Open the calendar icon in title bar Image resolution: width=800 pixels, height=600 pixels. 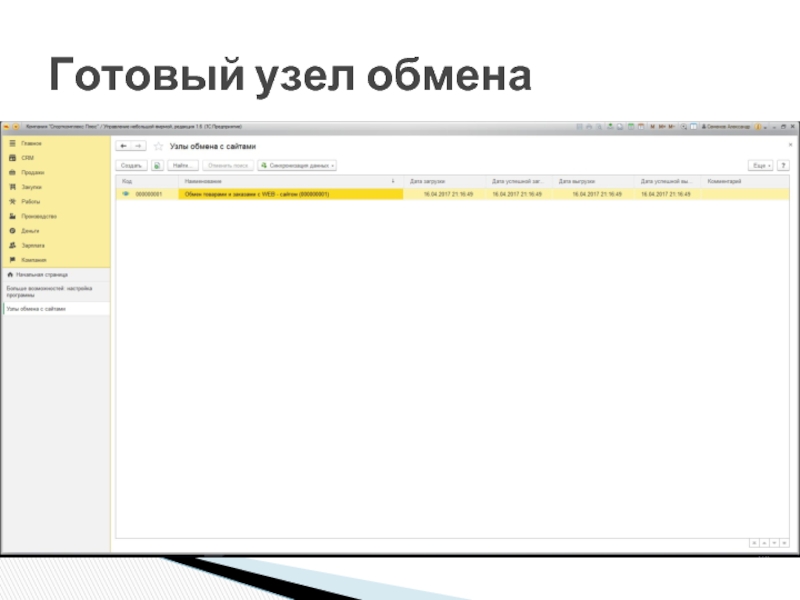pos(641,127)
